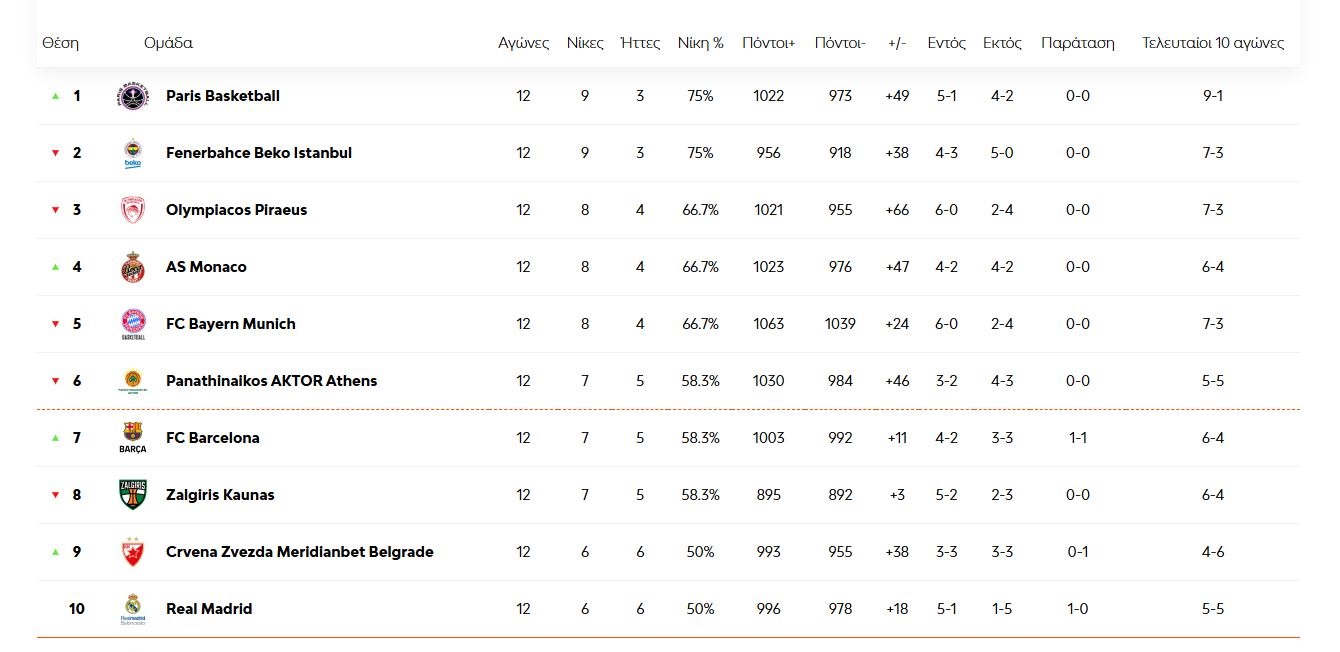The image size is (1340, 652).
Task: Open the Paris Basketball team link
Action: click(222, 96)
